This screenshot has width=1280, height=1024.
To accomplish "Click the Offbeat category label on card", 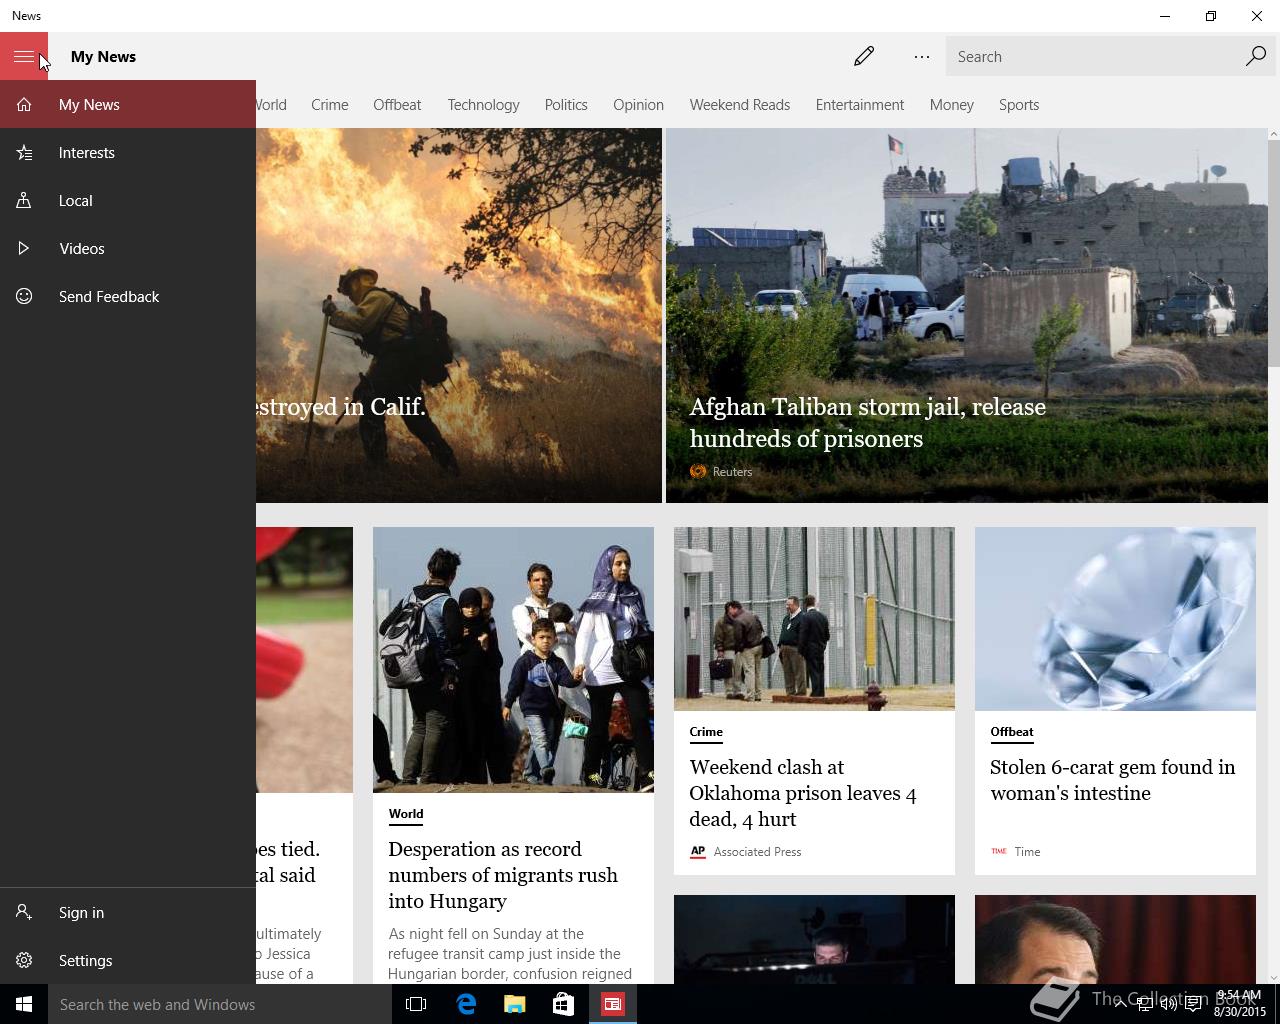I will coord(1011,731).
